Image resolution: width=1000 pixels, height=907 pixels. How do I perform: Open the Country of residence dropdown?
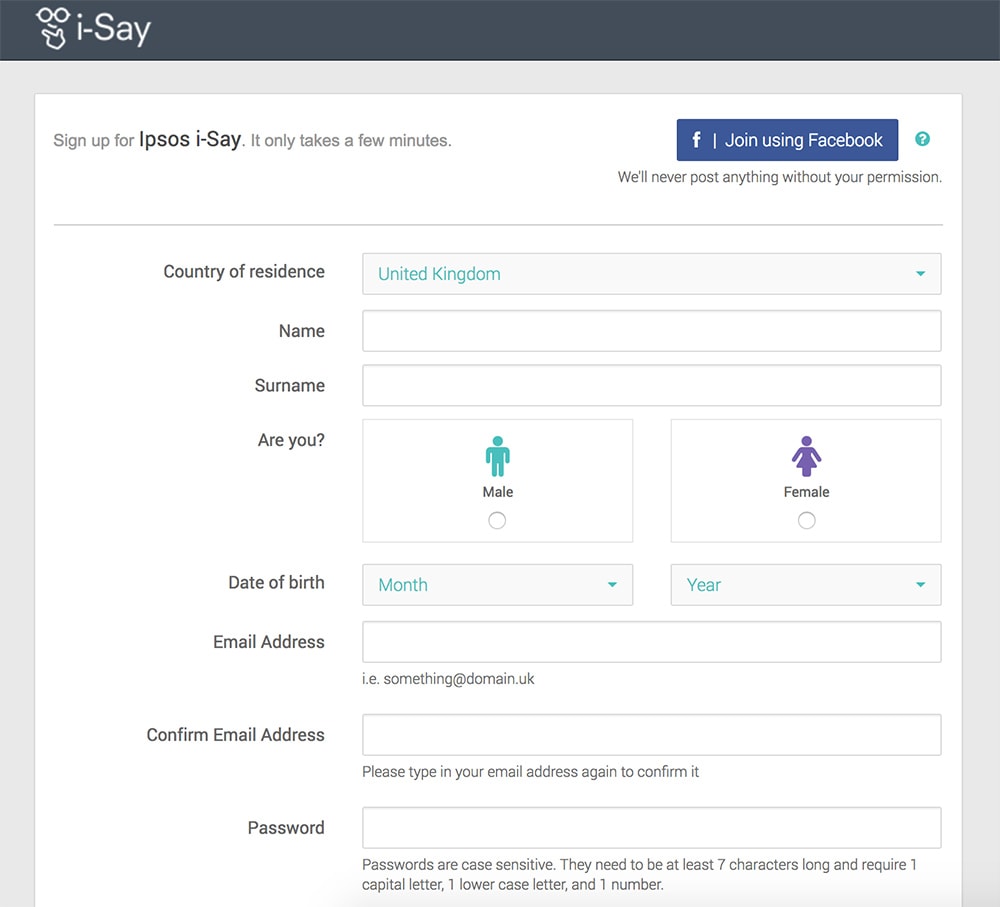(x=652, y=274)
